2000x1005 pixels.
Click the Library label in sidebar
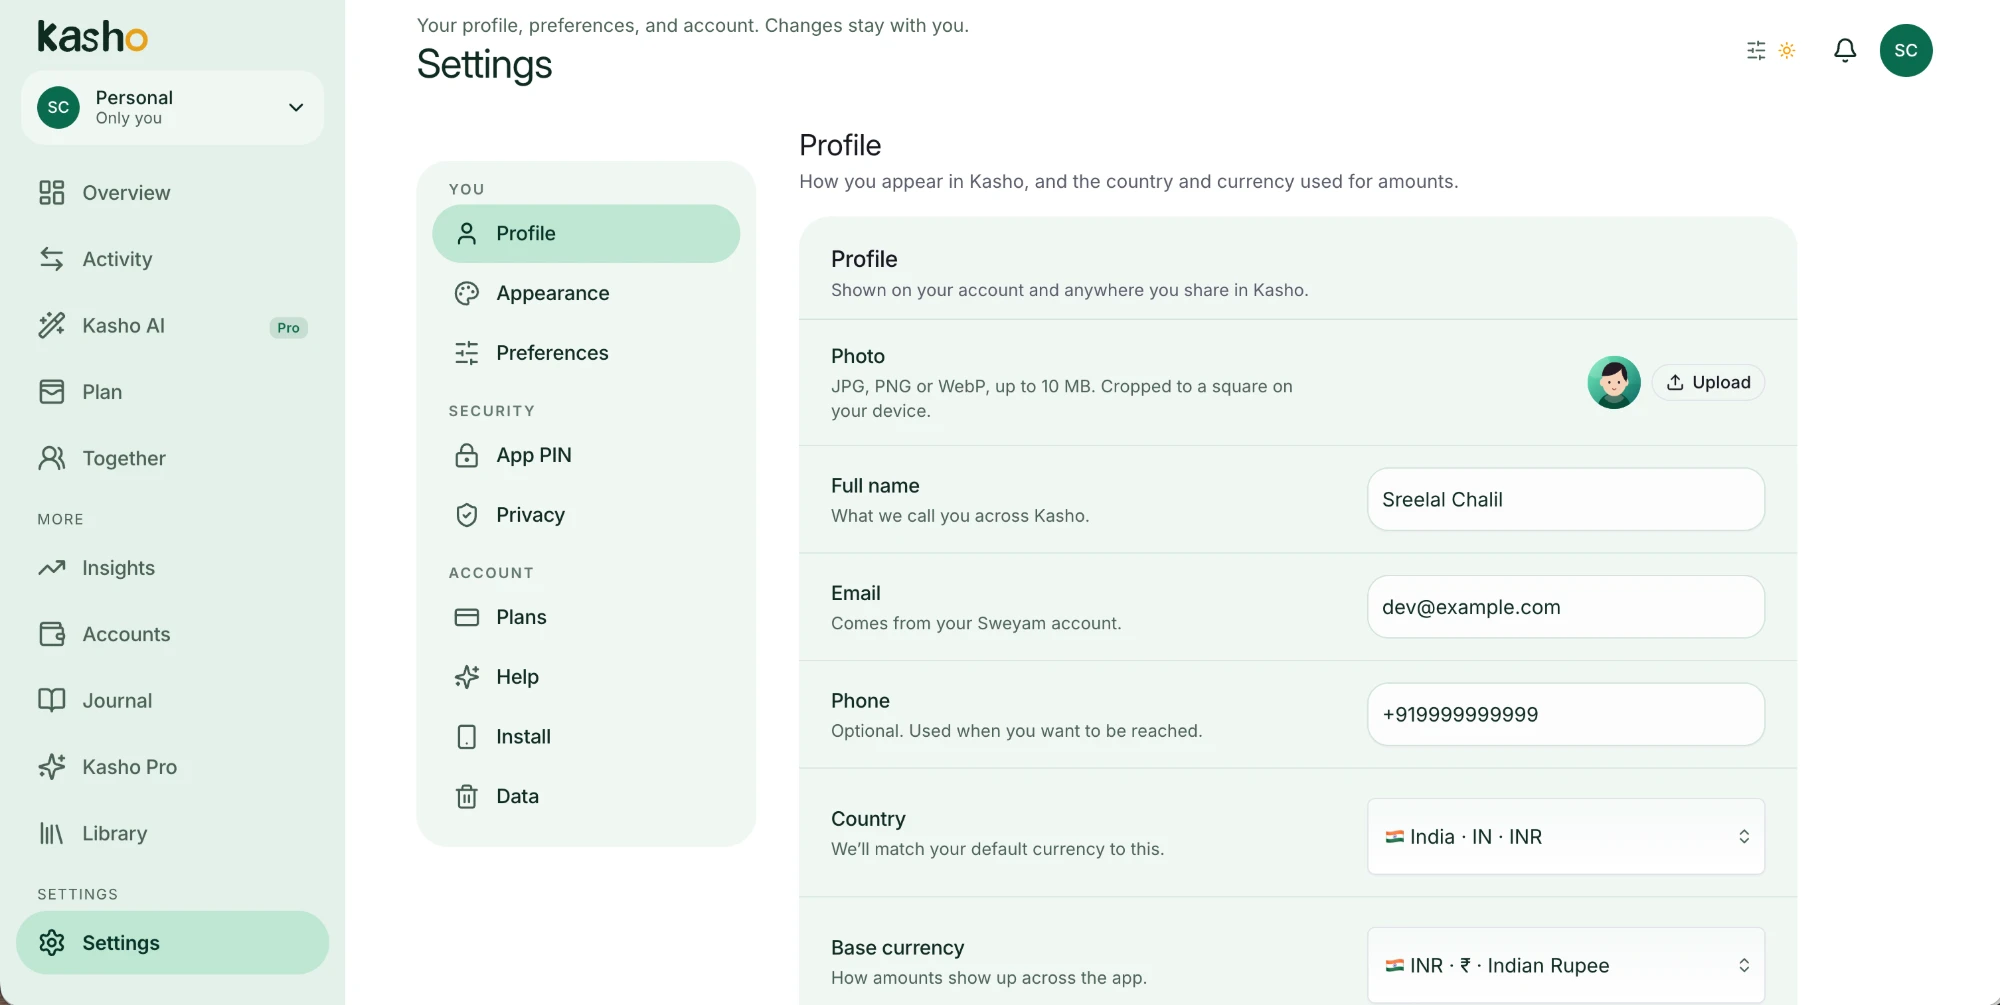115,833
